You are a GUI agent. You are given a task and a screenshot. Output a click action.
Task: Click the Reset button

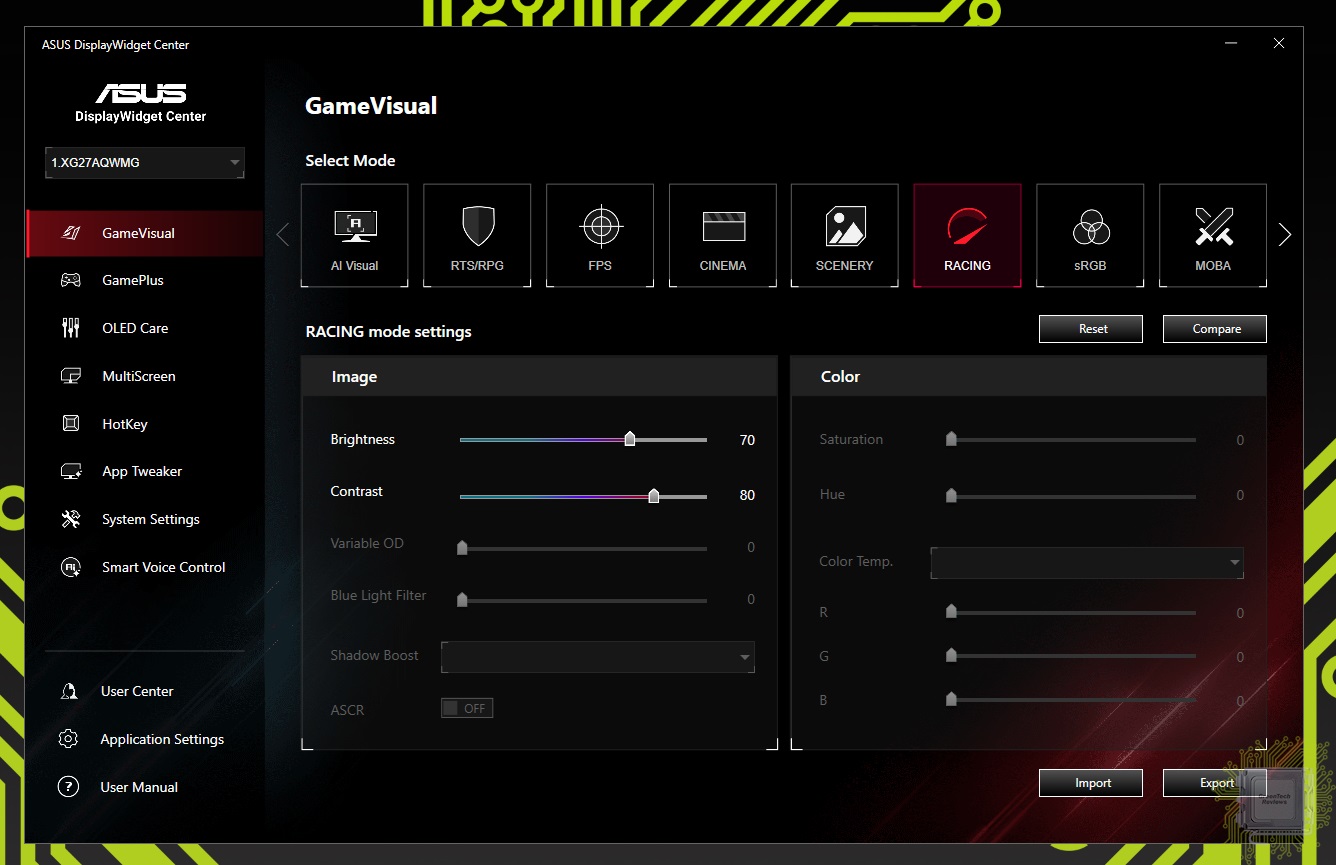[1090, 329]
